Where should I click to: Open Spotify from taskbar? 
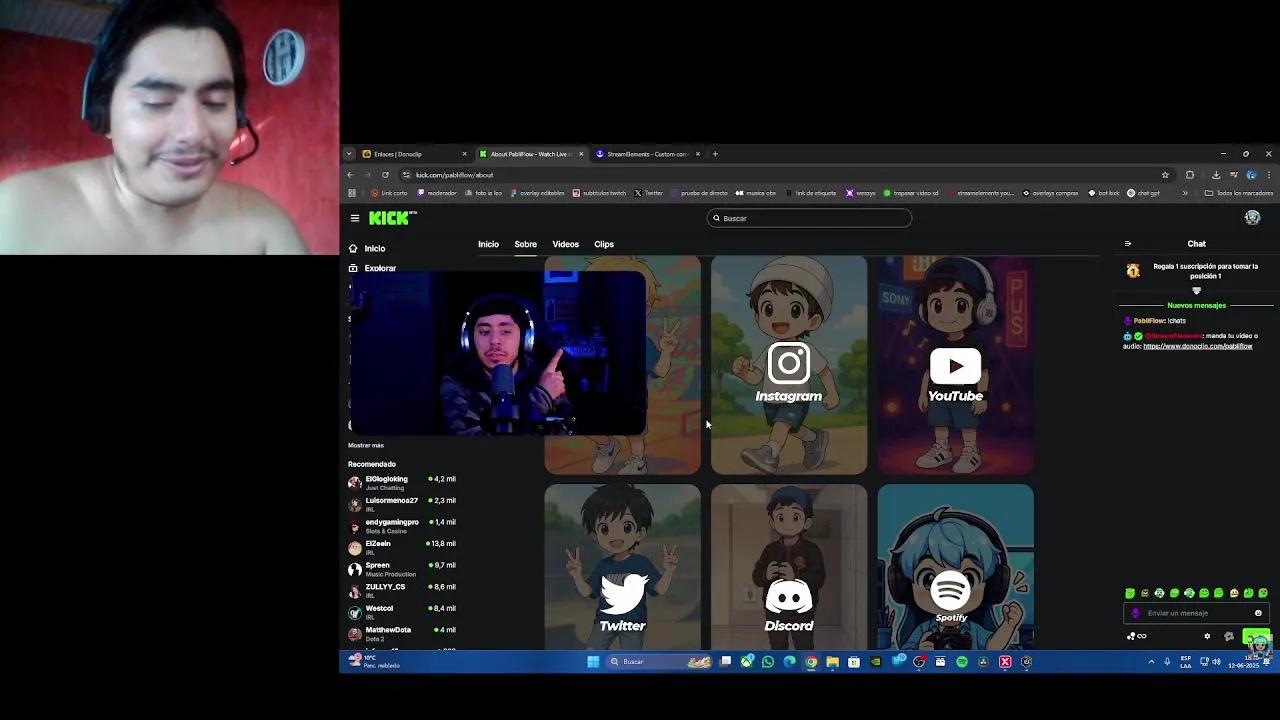tap(962, 662)
